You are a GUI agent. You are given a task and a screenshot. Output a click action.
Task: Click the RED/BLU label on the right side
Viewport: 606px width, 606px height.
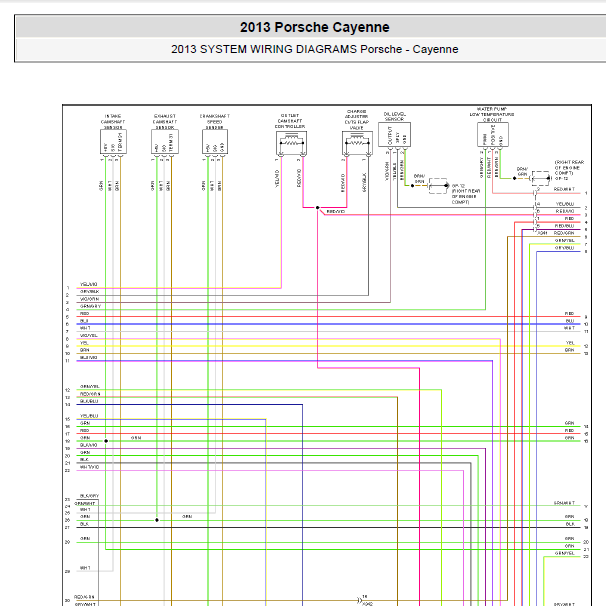click(x=564, y=226)
